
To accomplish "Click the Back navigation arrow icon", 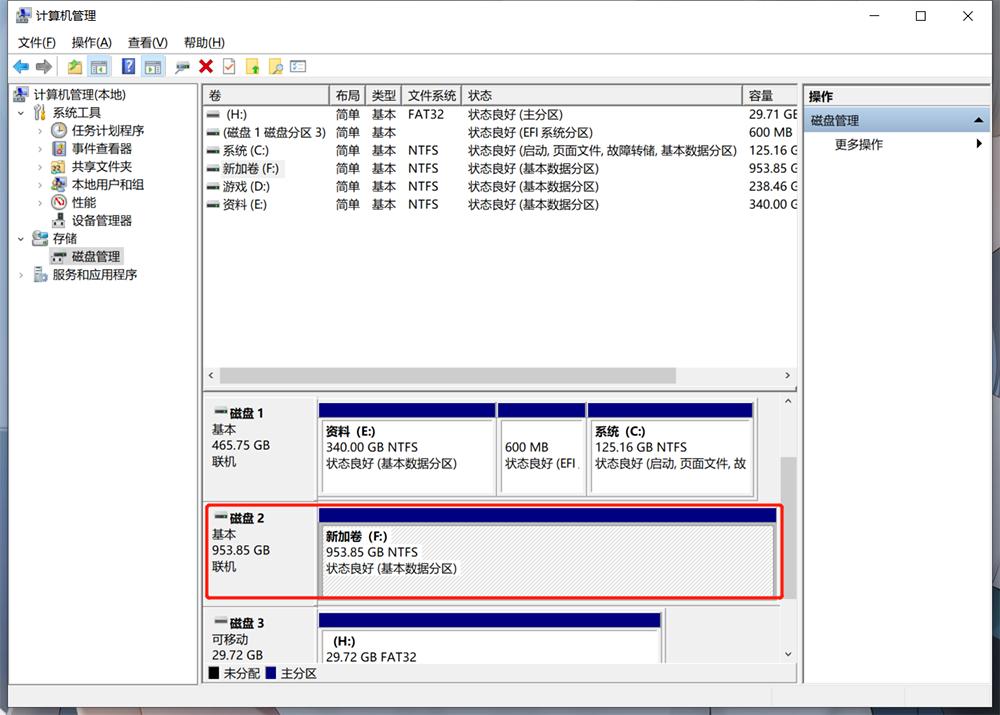I will (20, 66).
